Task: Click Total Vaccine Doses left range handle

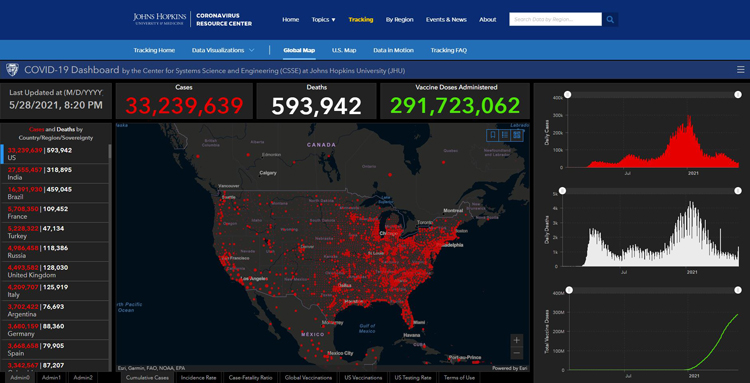Action: click(568, 290)
